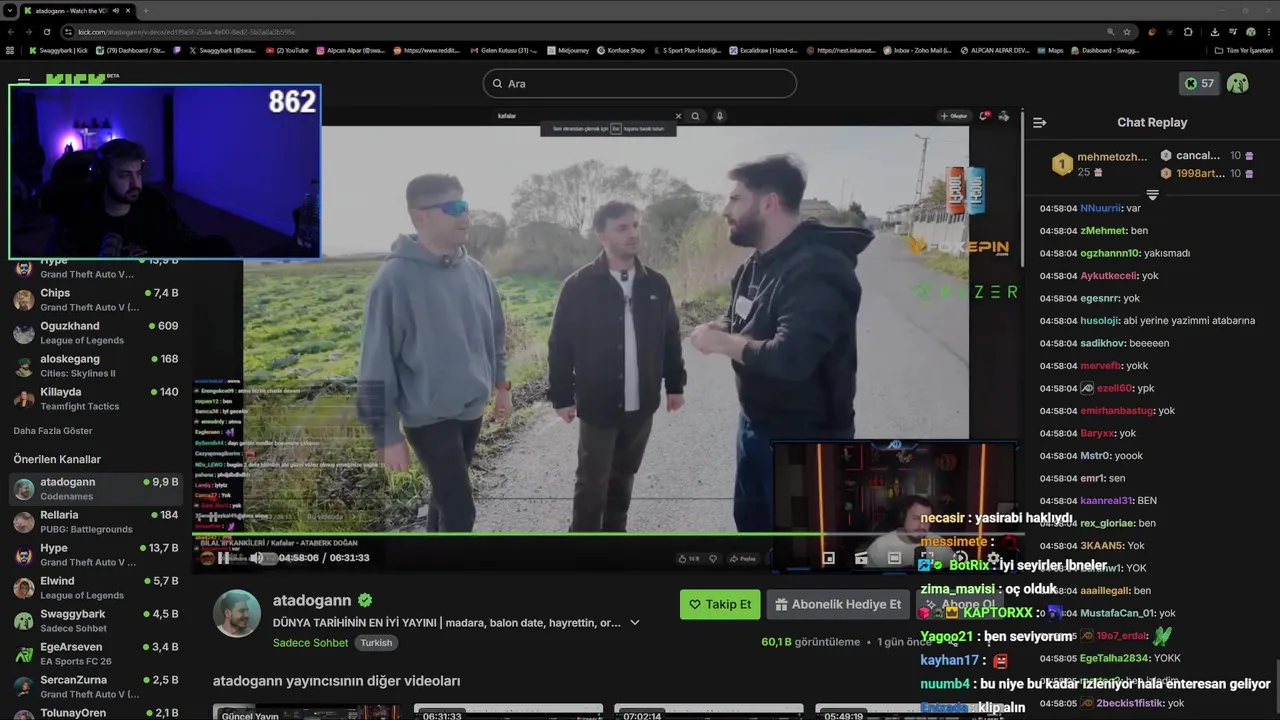This screenshot has height=720, width=1280.
Task: Expand the chat leaderboard arrow
Action: 1152,194
